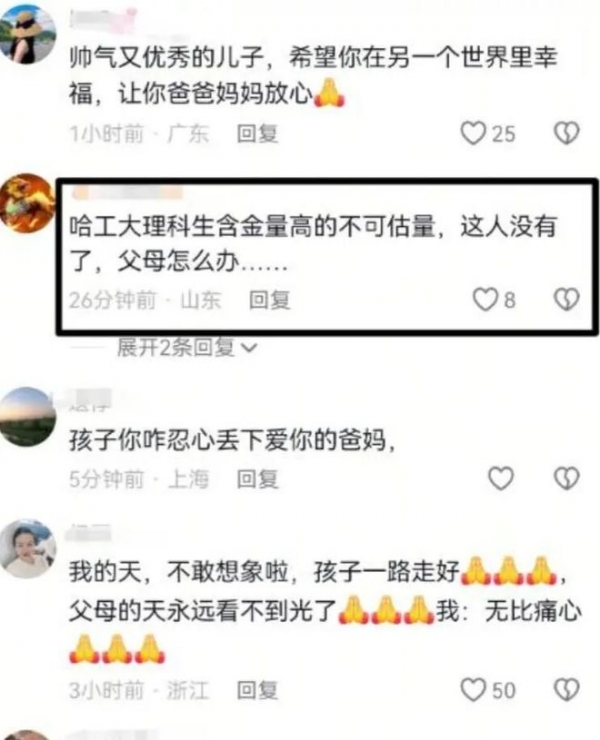Dislike the Zhejiang comment via broken heart
The width and height of the screenshot is (600, 740).
pos(566,690)
